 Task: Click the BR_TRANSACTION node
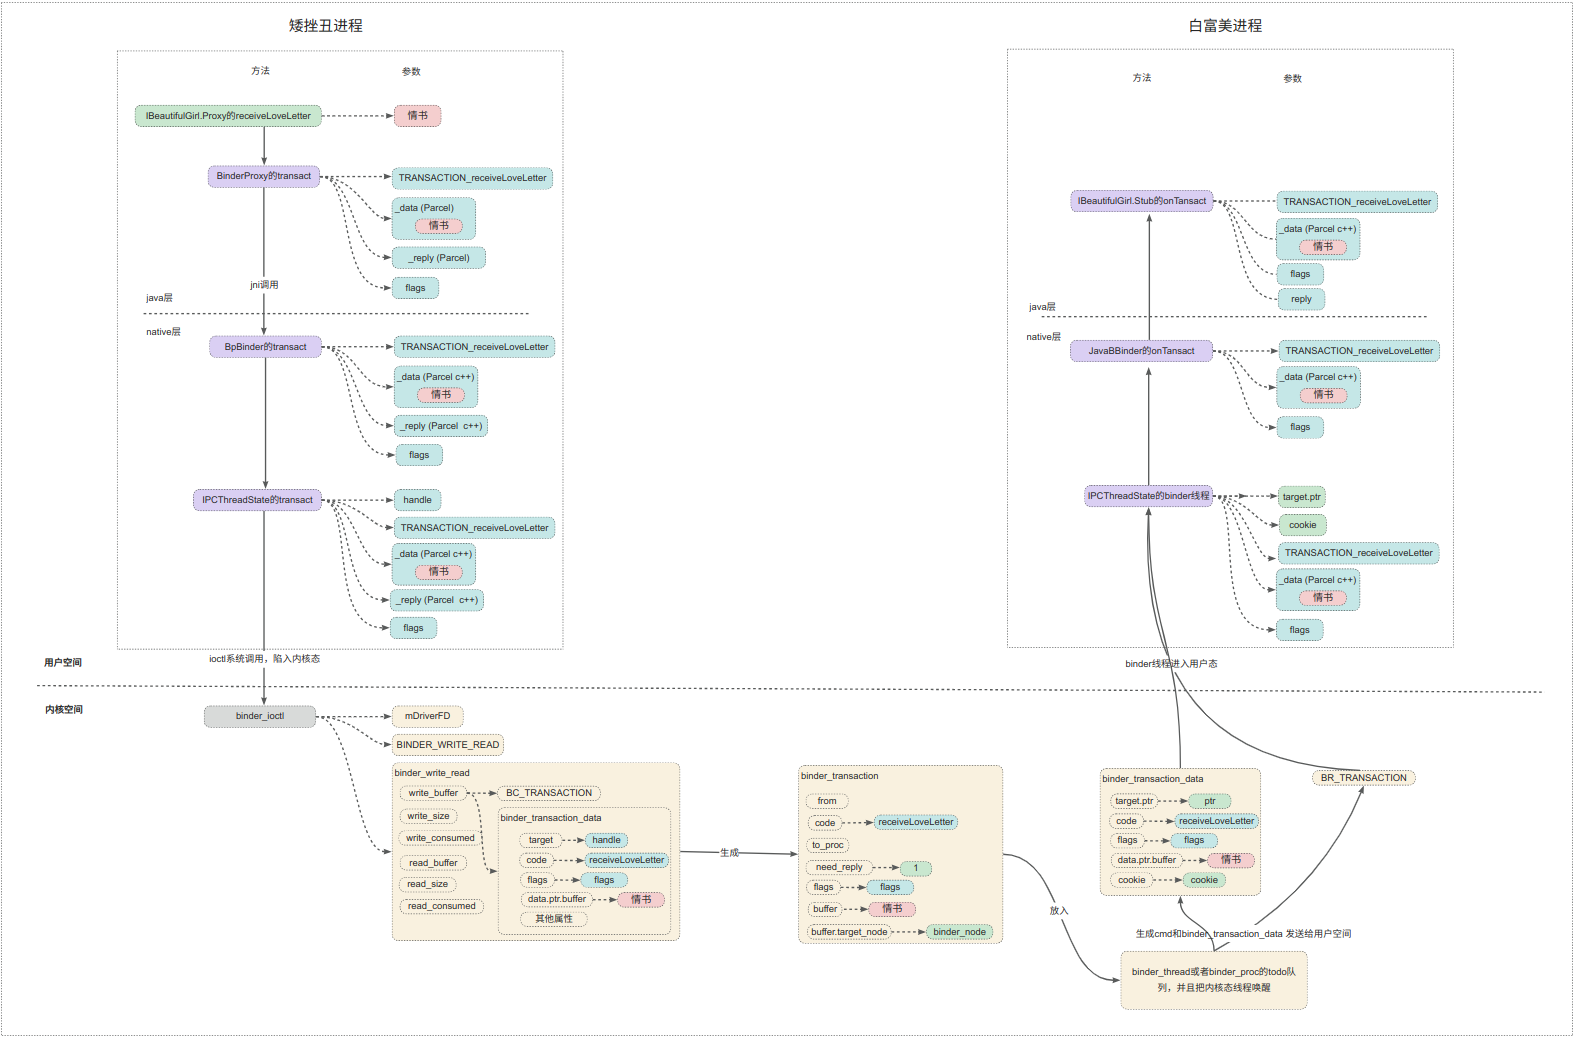pos(1364,778)
